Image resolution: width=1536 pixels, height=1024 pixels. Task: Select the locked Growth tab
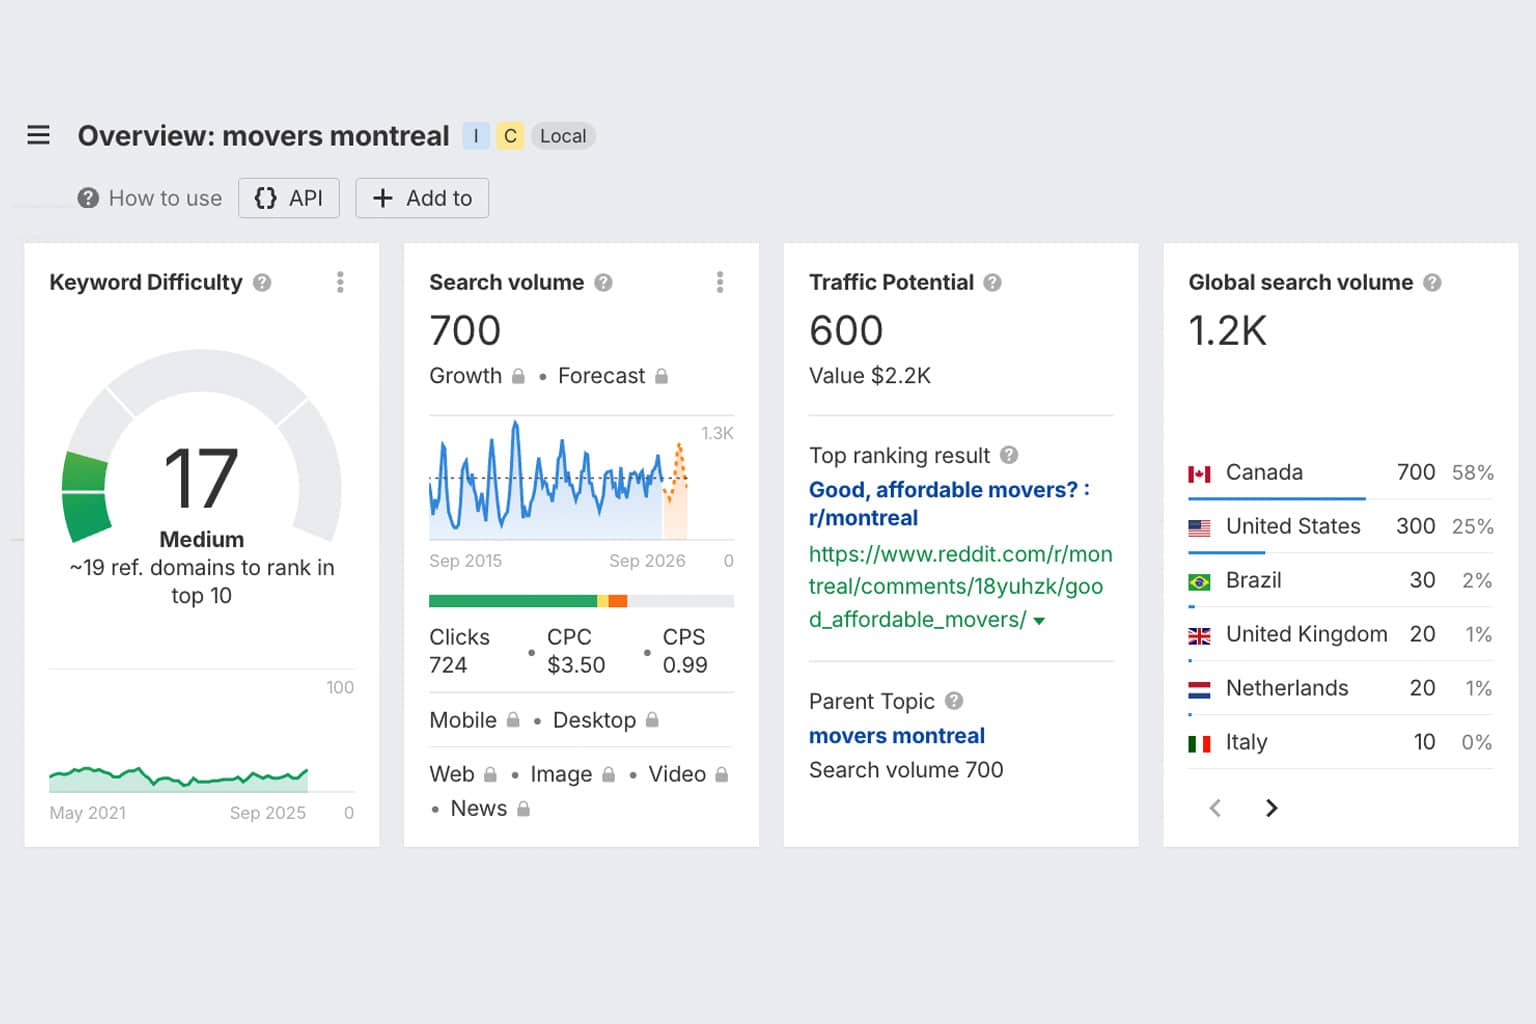477,376
